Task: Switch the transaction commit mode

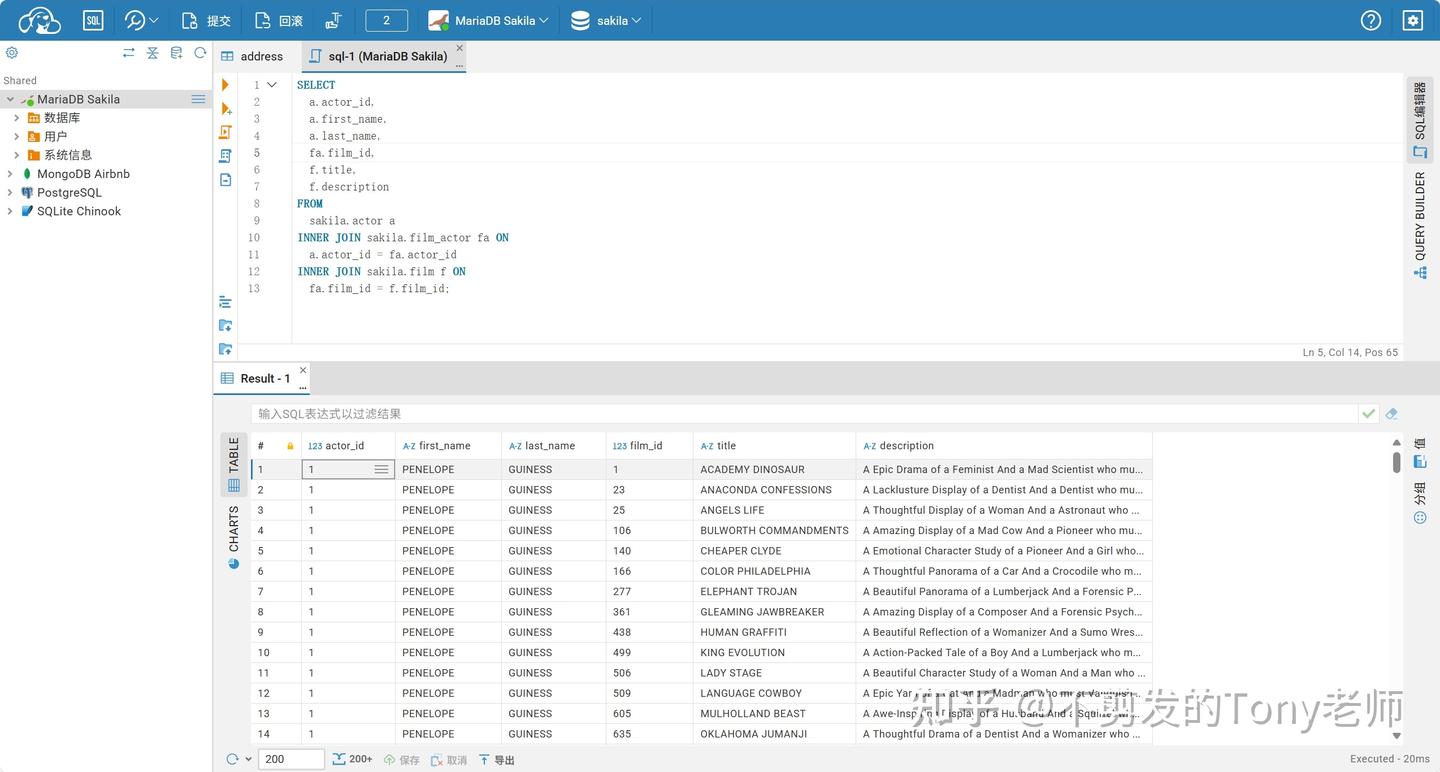Action: [x=334, y=20]
